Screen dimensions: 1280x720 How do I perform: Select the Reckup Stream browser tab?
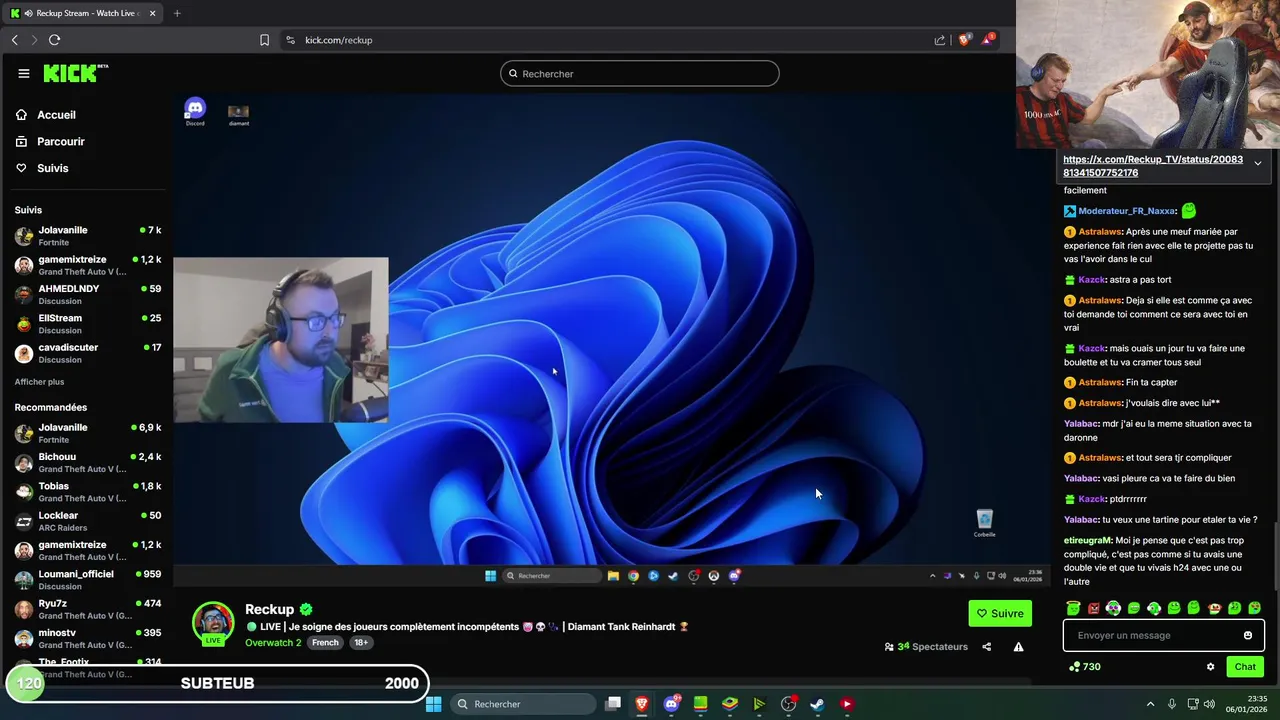point(83,13)
